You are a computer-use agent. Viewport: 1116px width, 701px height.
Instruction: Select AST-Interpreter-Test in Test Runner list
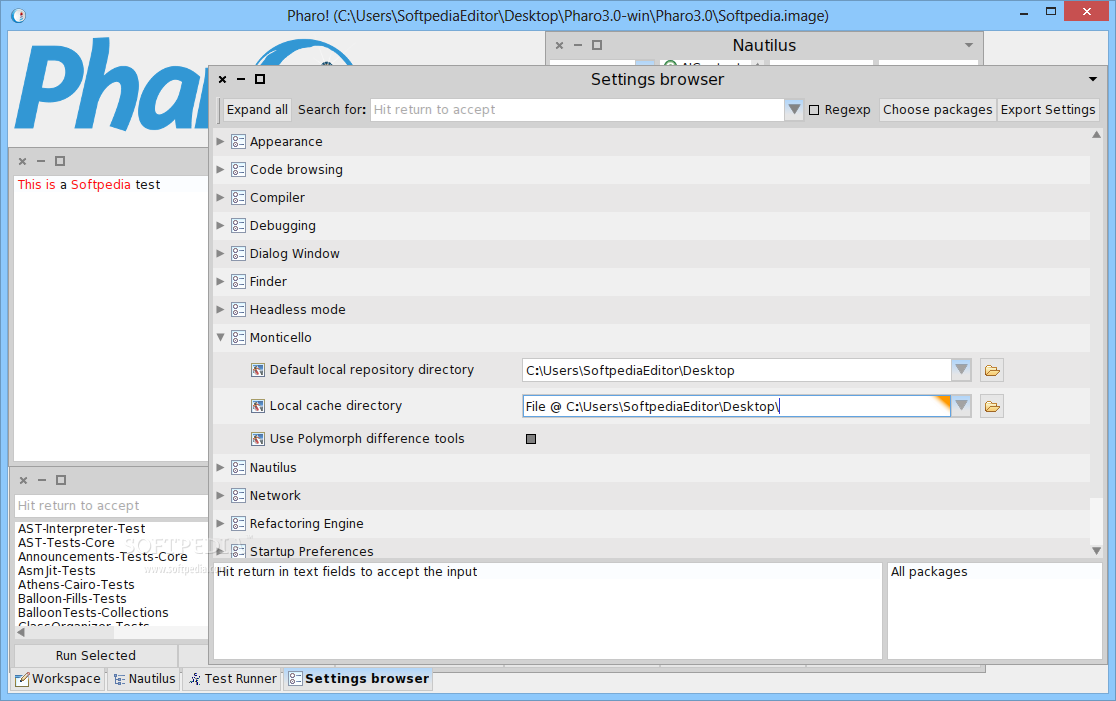tap(81, 529)
